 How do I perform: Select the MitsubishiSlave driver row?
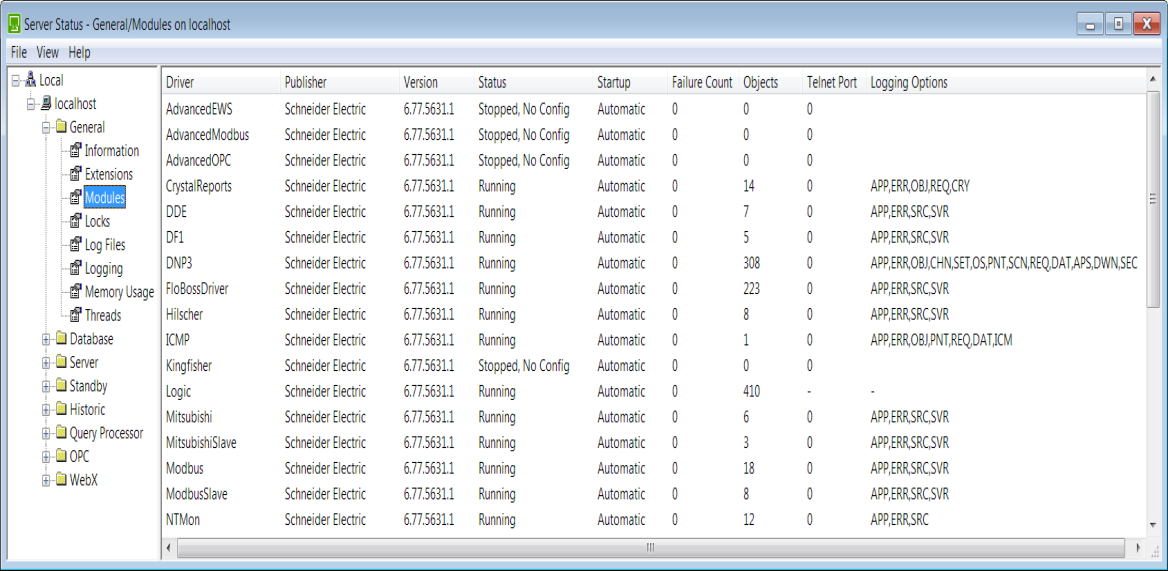click(654, 442)
